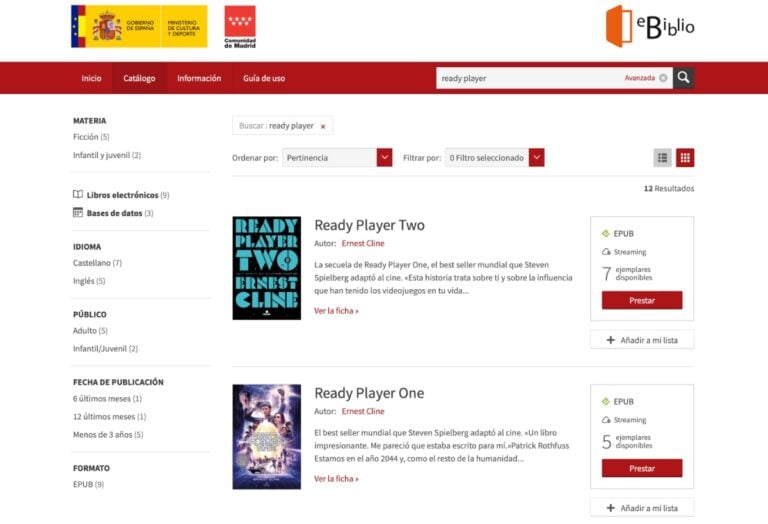Filter by Ficción (5) subject
Viewport: 768px width, 524px height.
[91, 137]
